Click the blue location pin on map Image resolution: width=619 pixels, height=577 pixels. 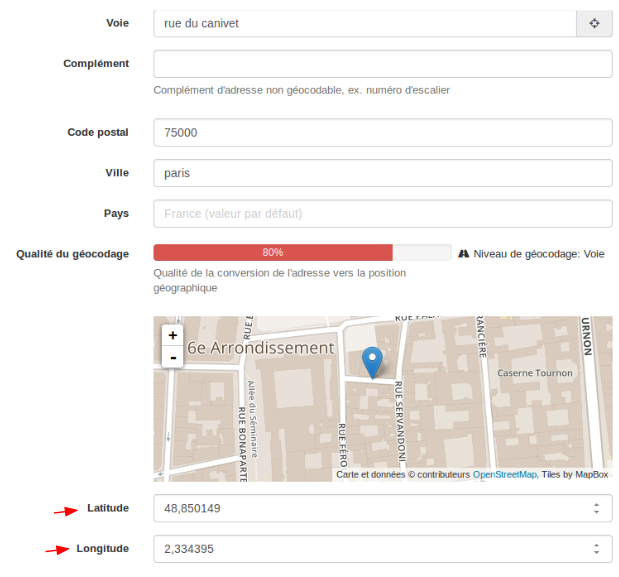click(x=372, y=362)
